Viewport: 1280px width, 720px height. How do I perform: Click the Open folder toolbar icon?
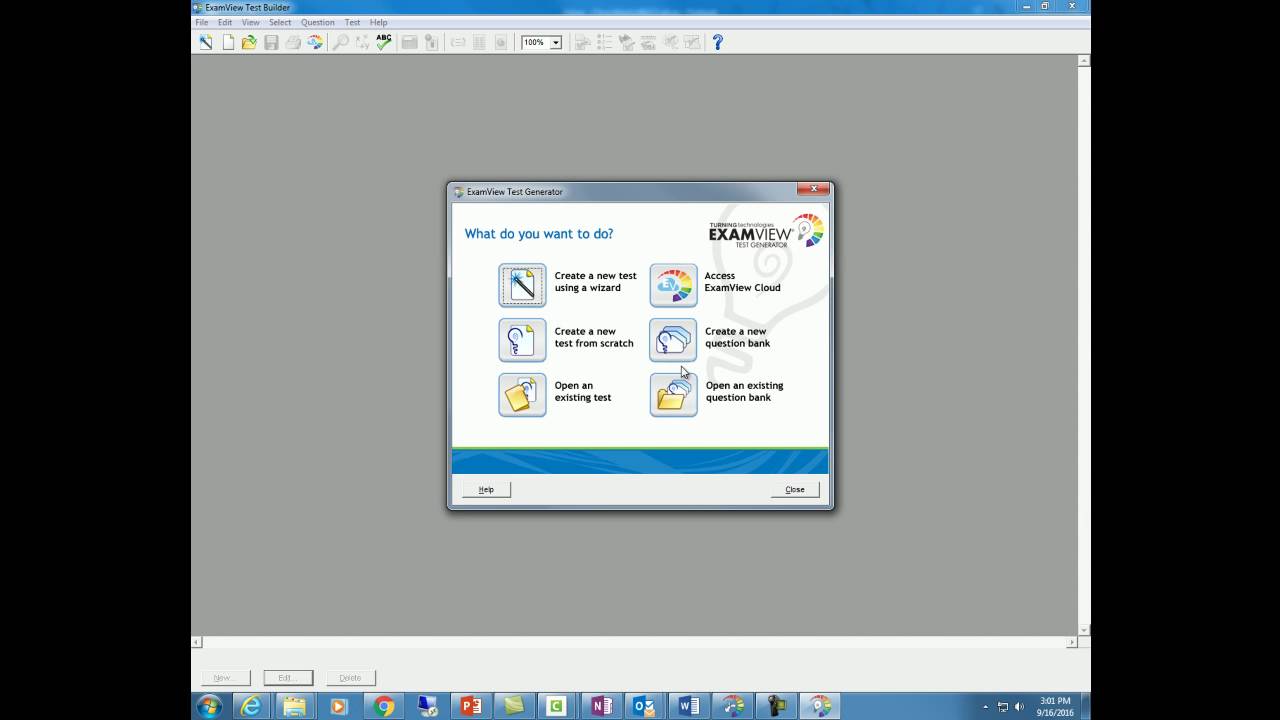(x=249, y=42)
